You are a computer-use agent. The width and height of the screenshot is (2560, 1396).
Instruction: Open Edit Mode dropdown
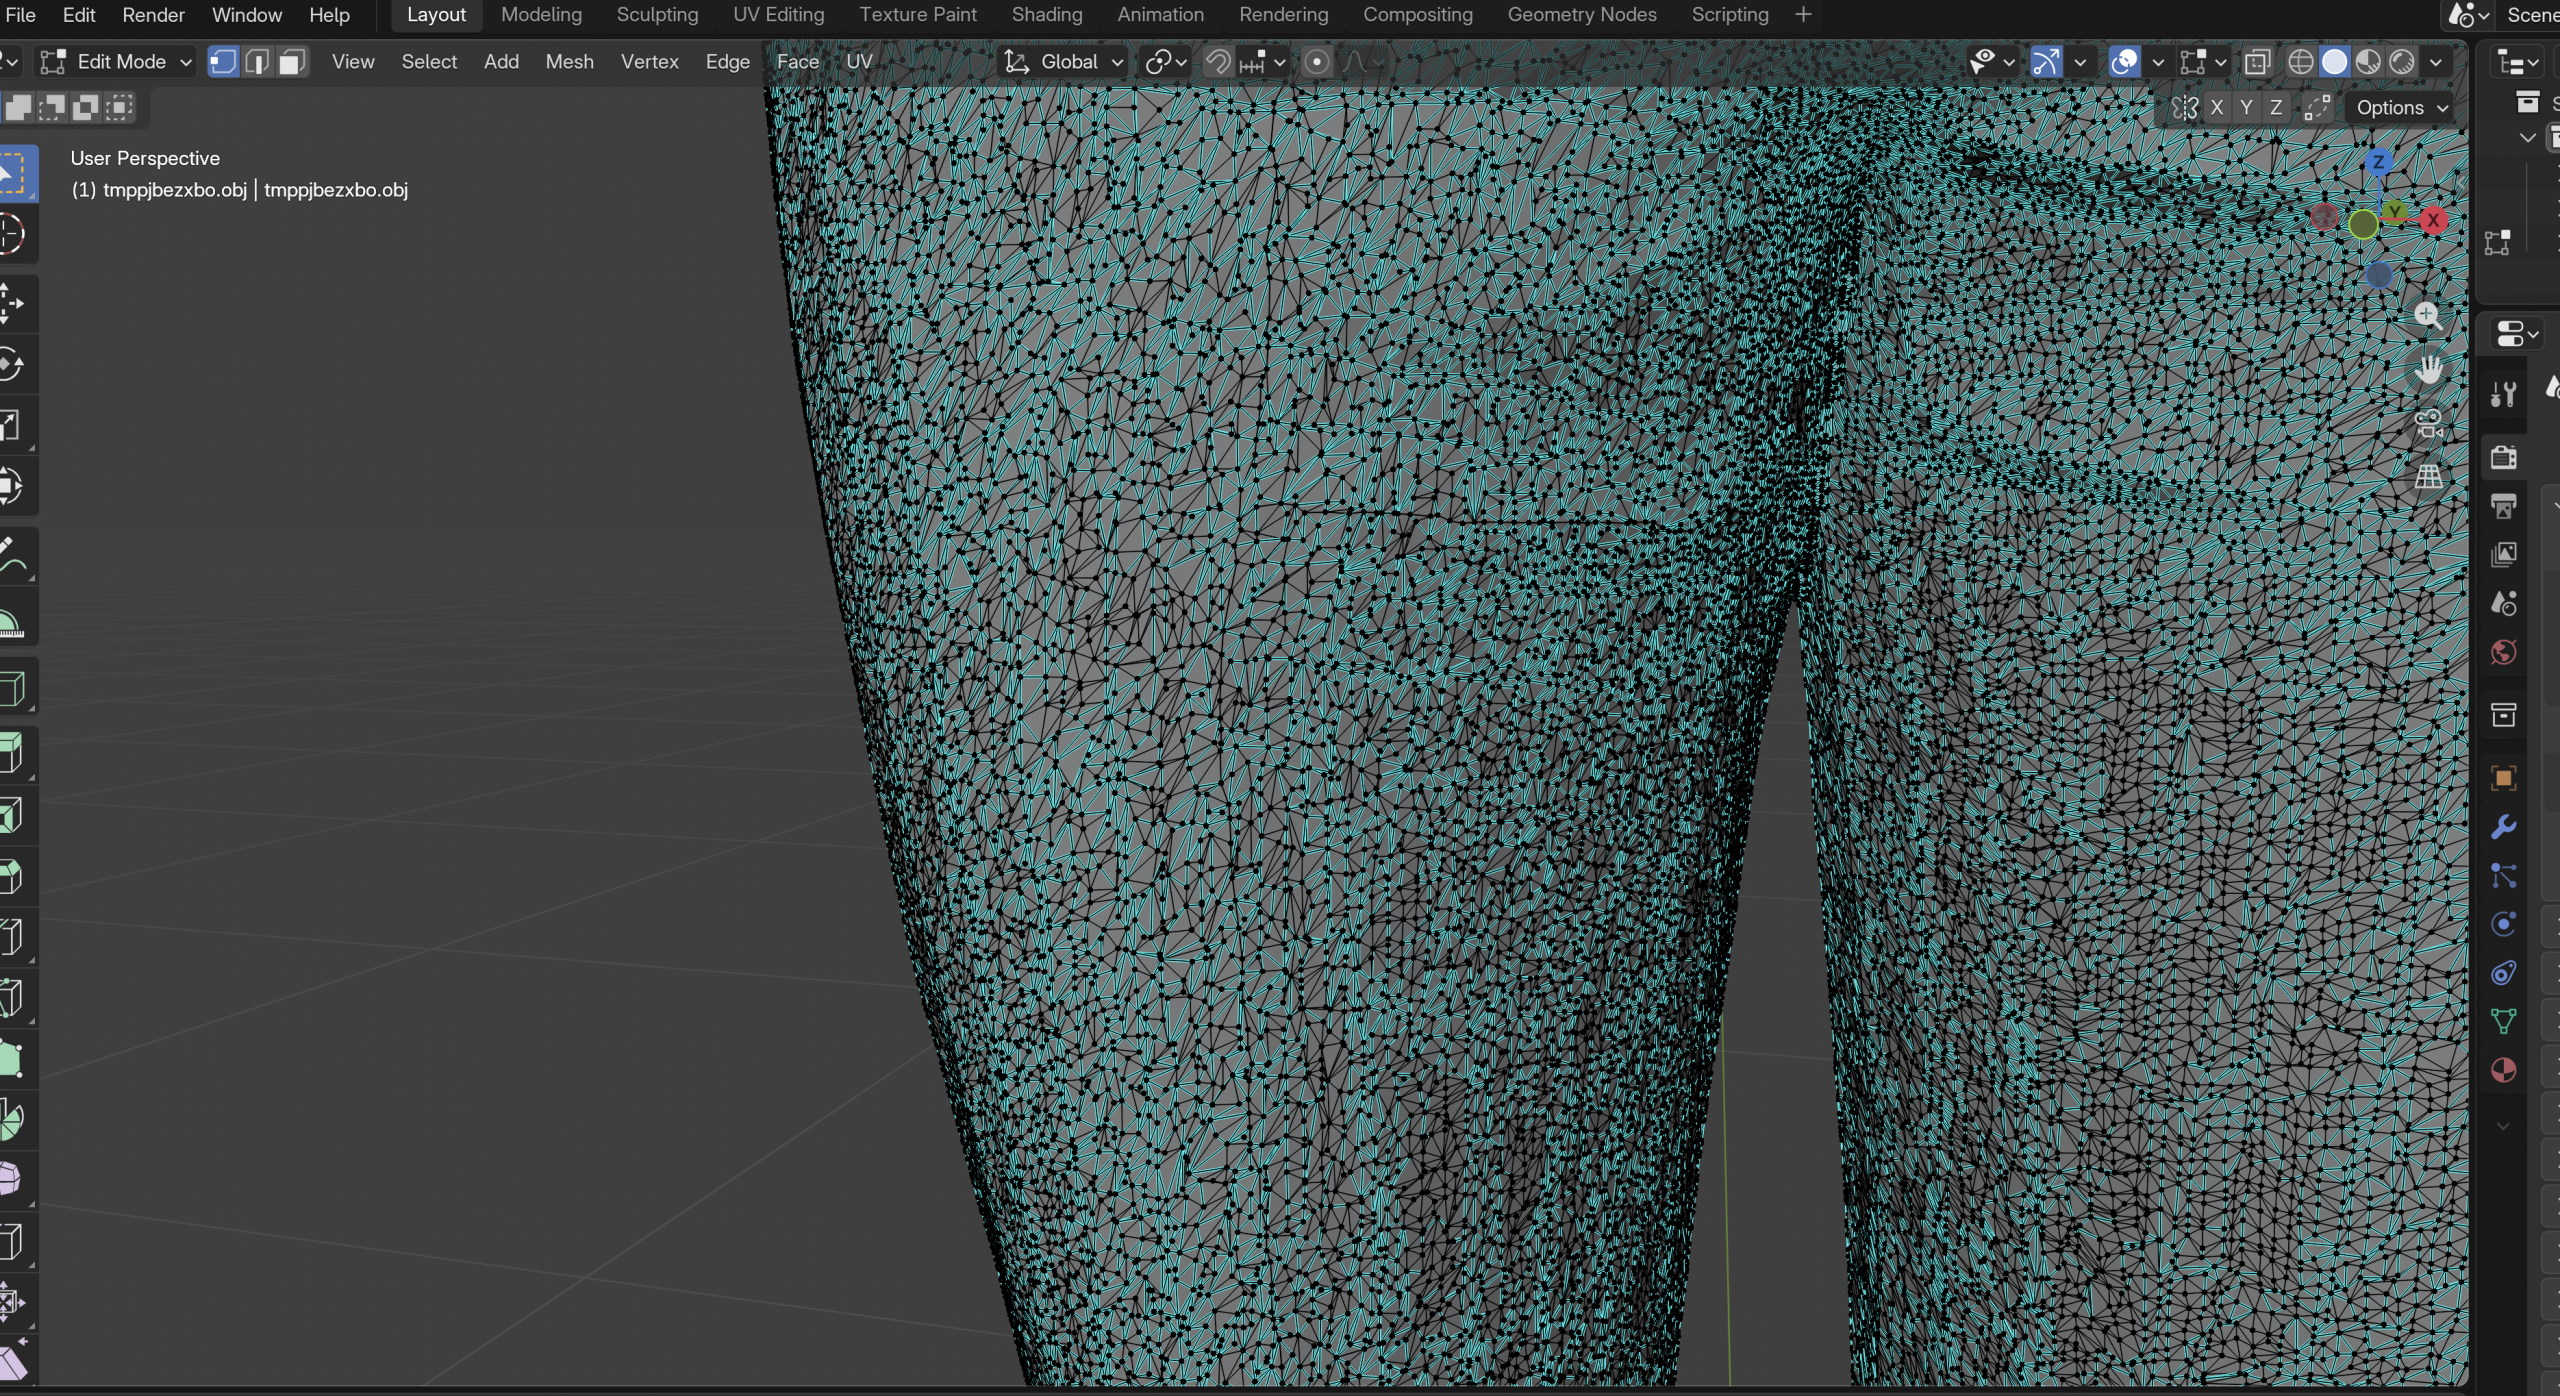click(115, 62)
